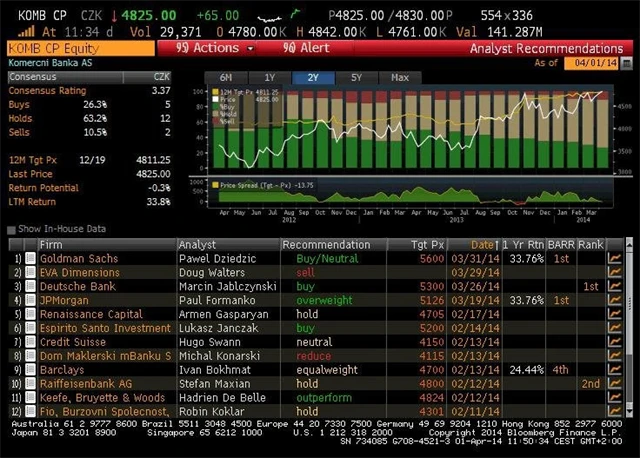The image size is (640, 458).
Task: Enable the Show In-House Data checkbox
Action: 12,230
